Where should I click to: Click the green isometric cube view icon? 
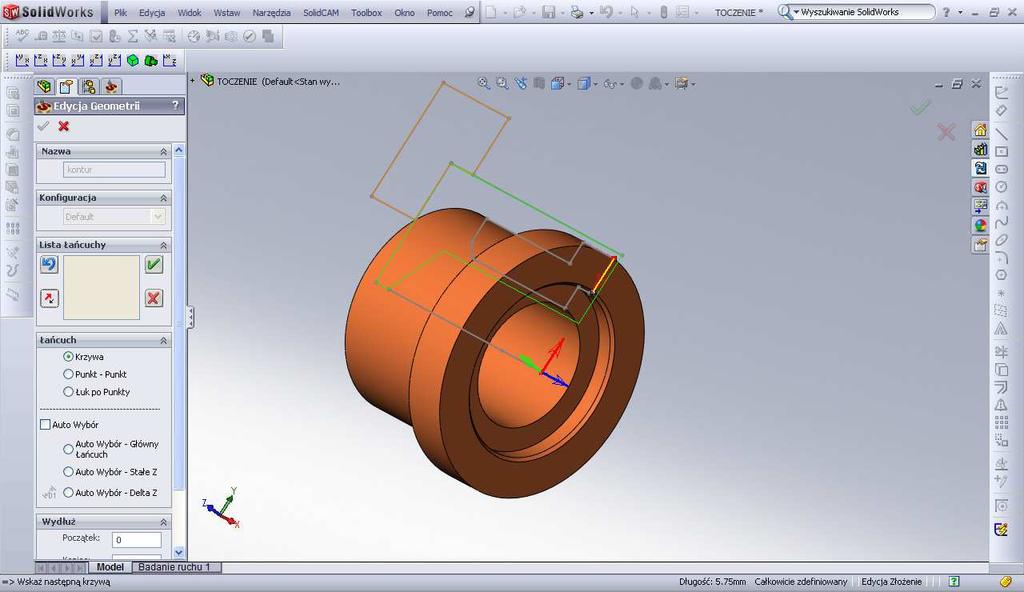click(133, 61)
